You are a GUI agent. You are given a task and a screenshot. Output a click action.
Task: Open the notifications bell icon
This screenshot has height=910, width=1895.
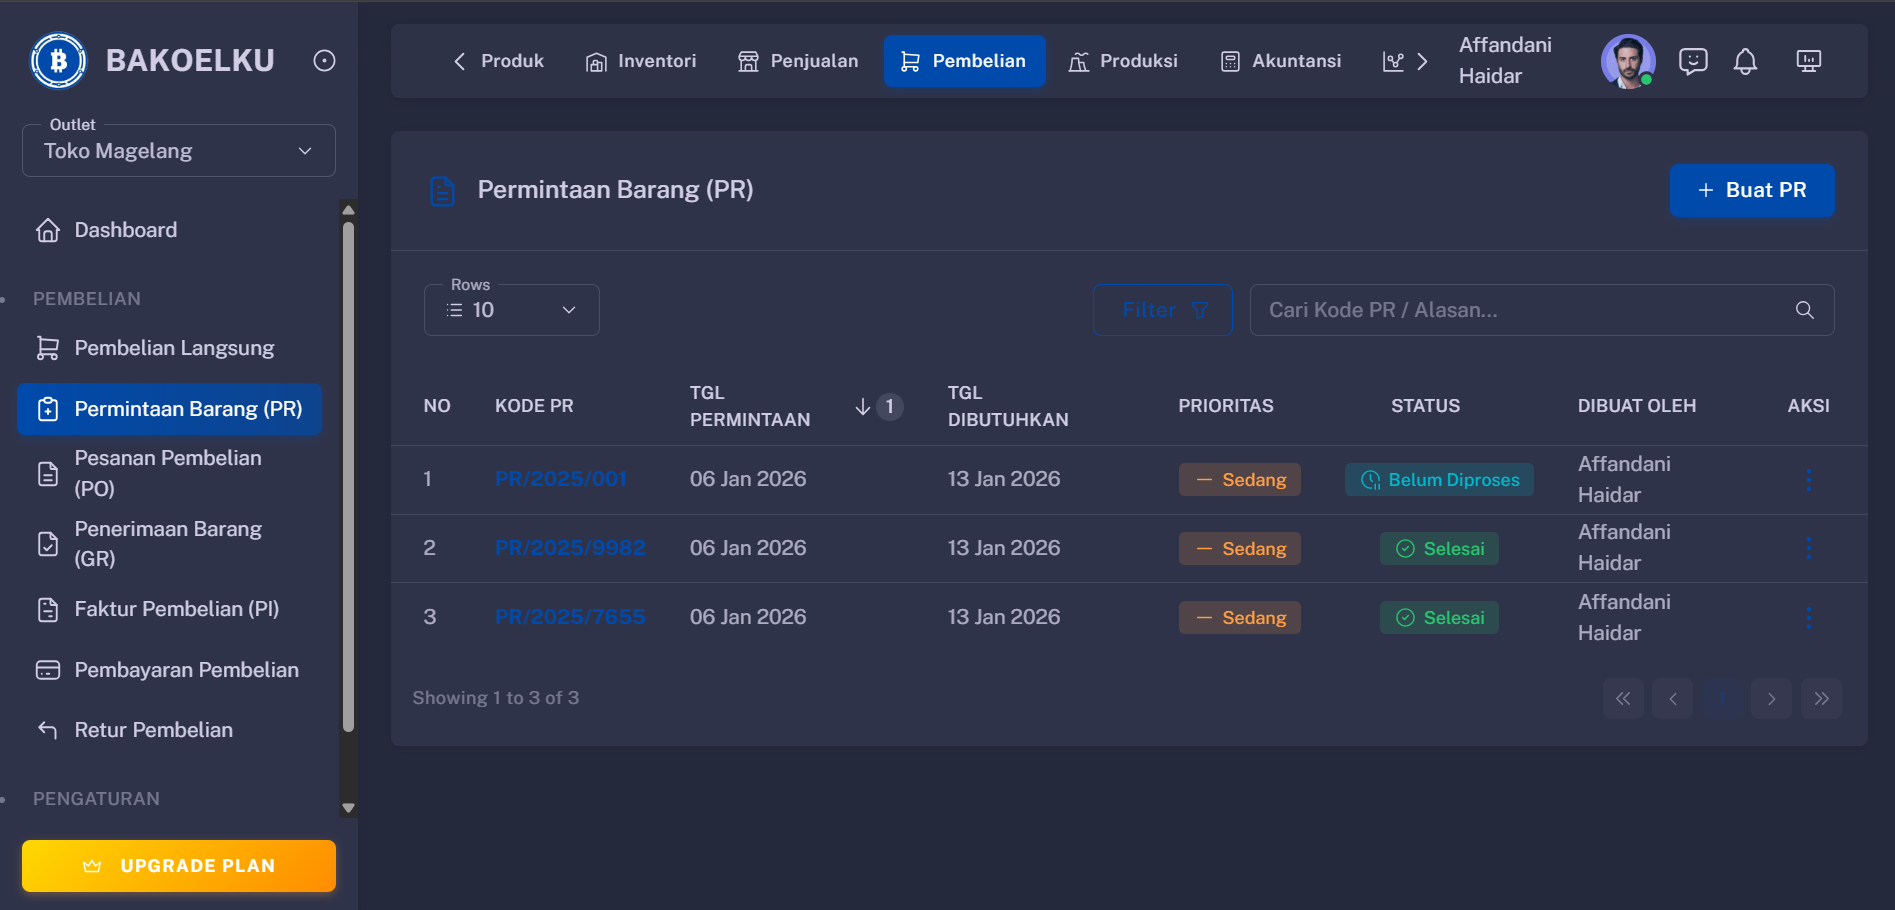[1746, 61]
